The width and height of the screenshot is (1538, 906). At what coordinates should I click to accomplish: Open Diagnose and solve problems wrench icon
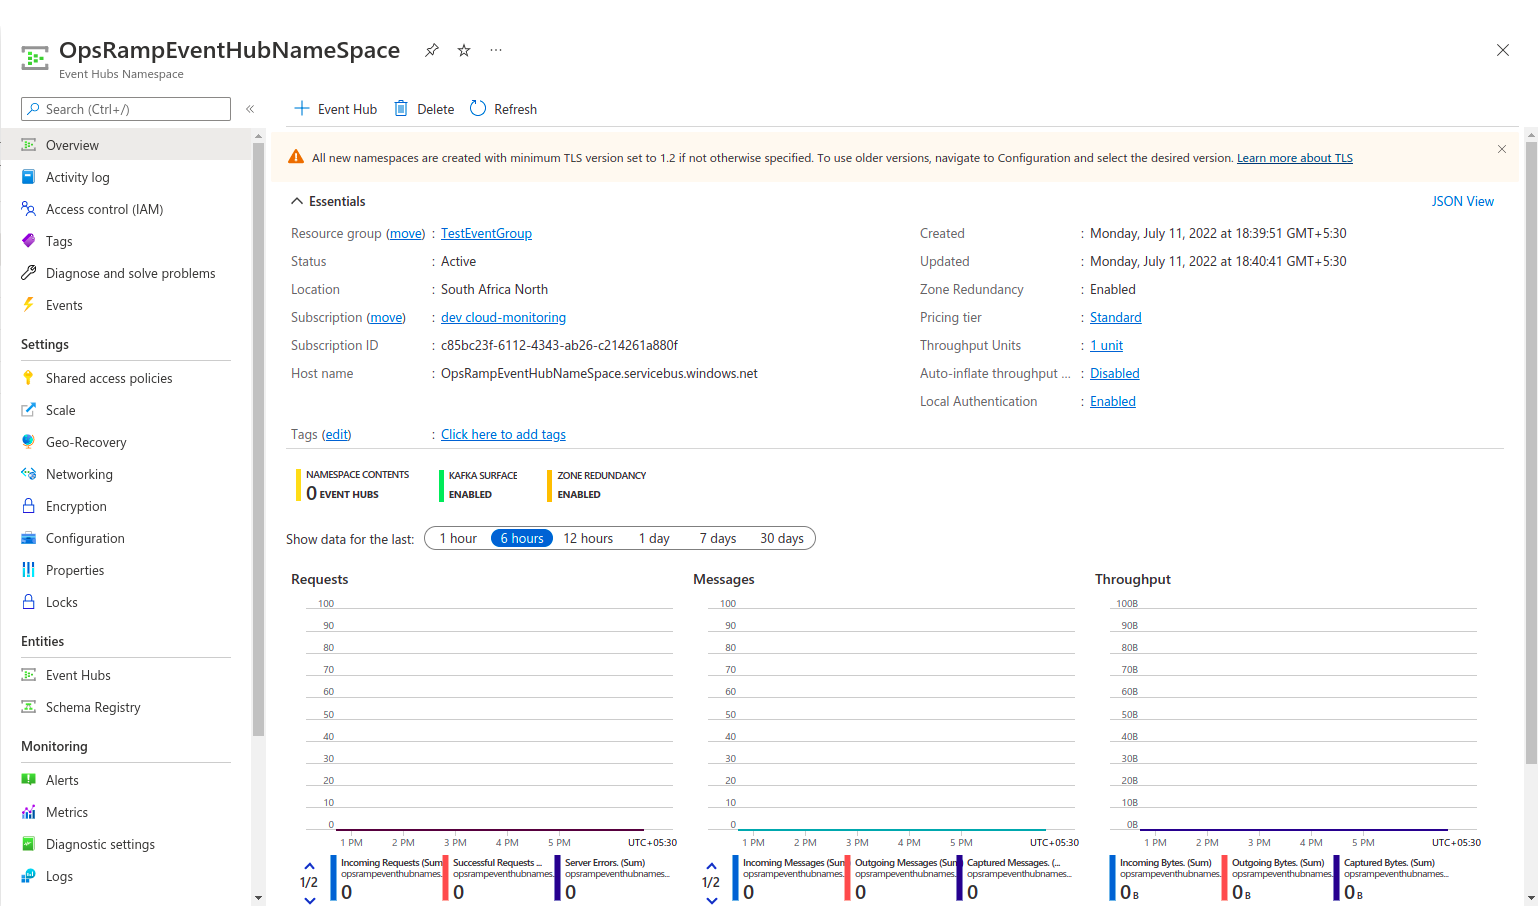coord(29,273)
